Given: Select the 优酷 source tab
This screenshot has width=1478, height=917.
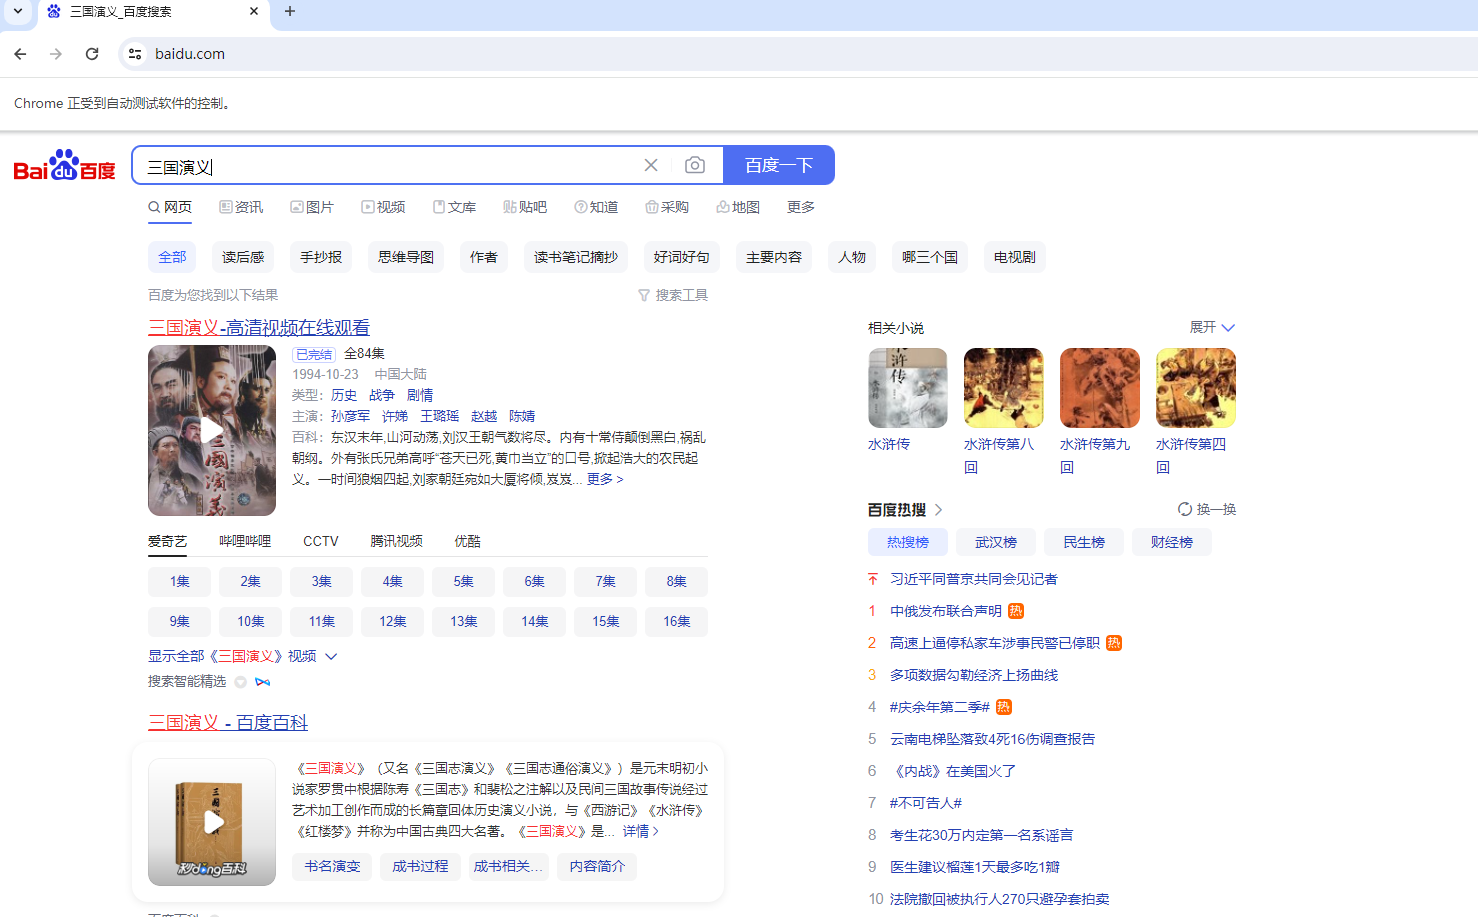Looking at the screenshot, I should tap(467, 541).
